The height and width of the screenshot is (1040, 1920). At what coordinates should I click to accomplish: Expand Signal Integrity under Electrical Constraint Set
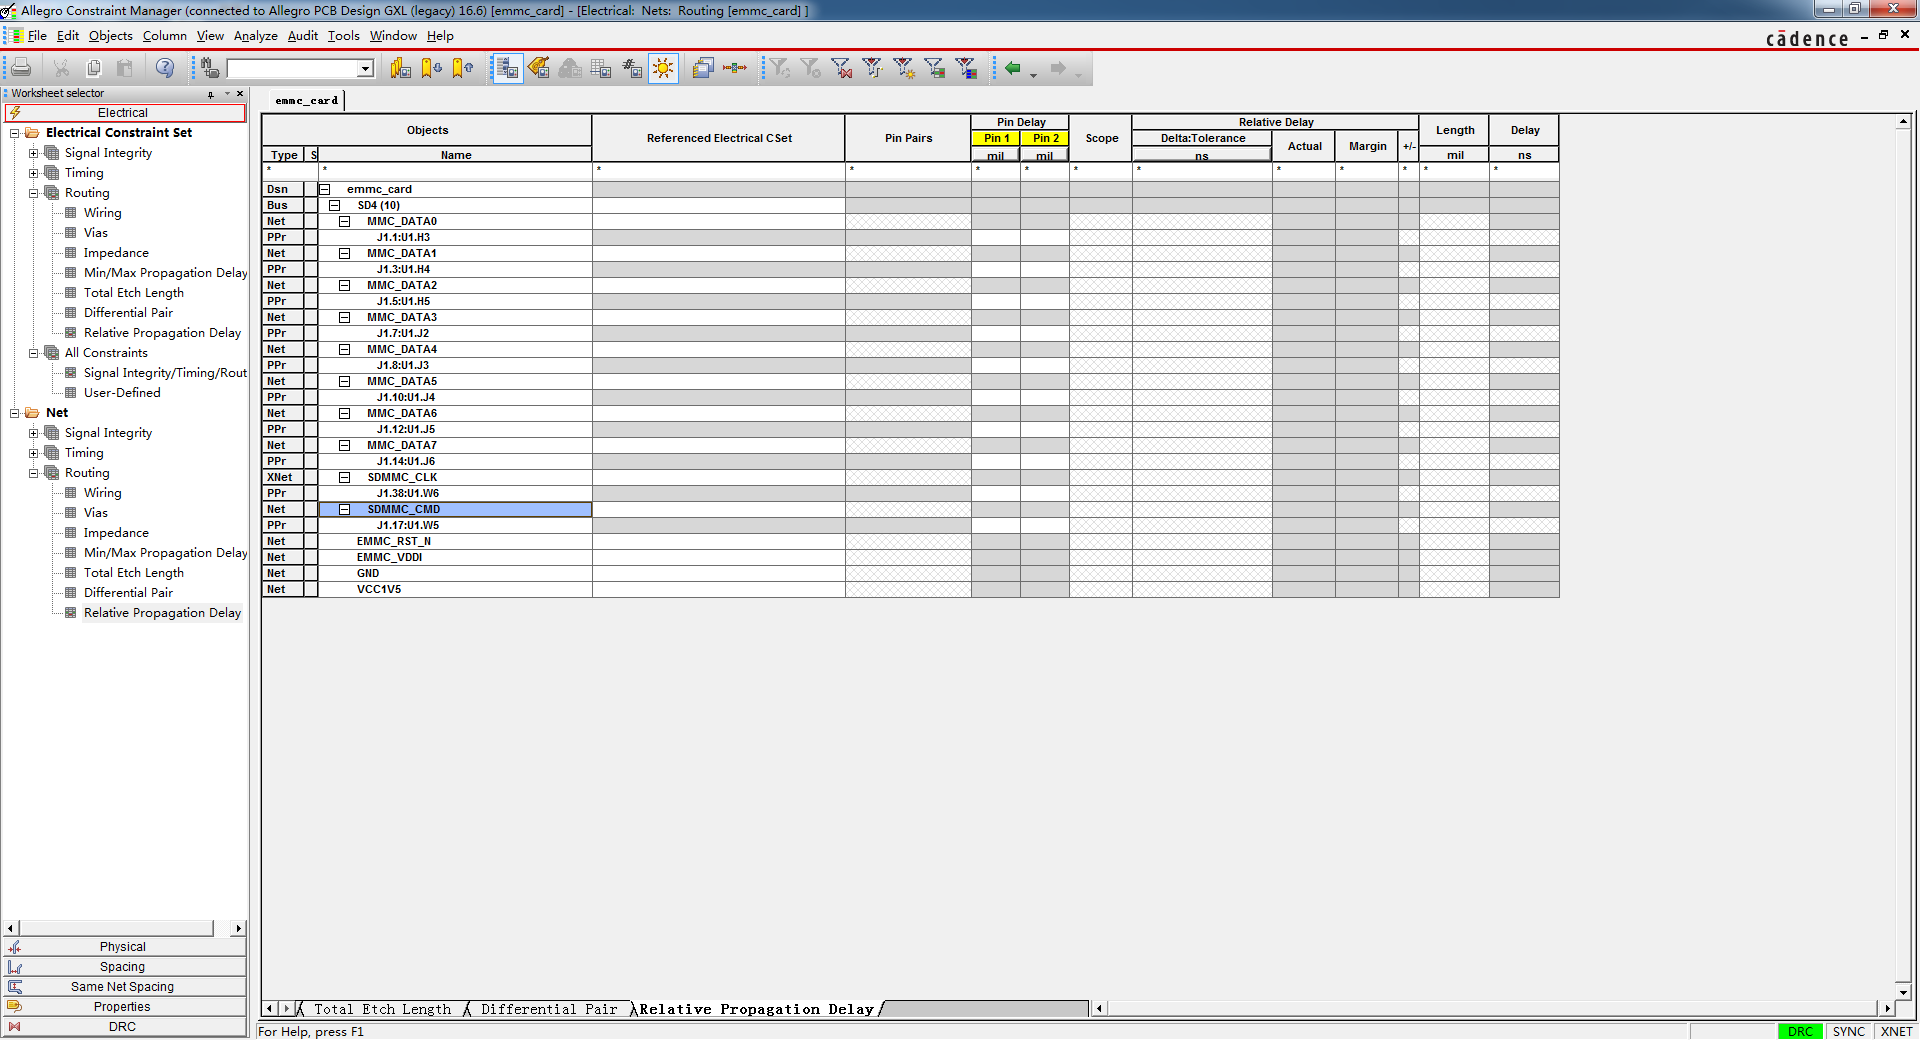(x=33, y=153)
